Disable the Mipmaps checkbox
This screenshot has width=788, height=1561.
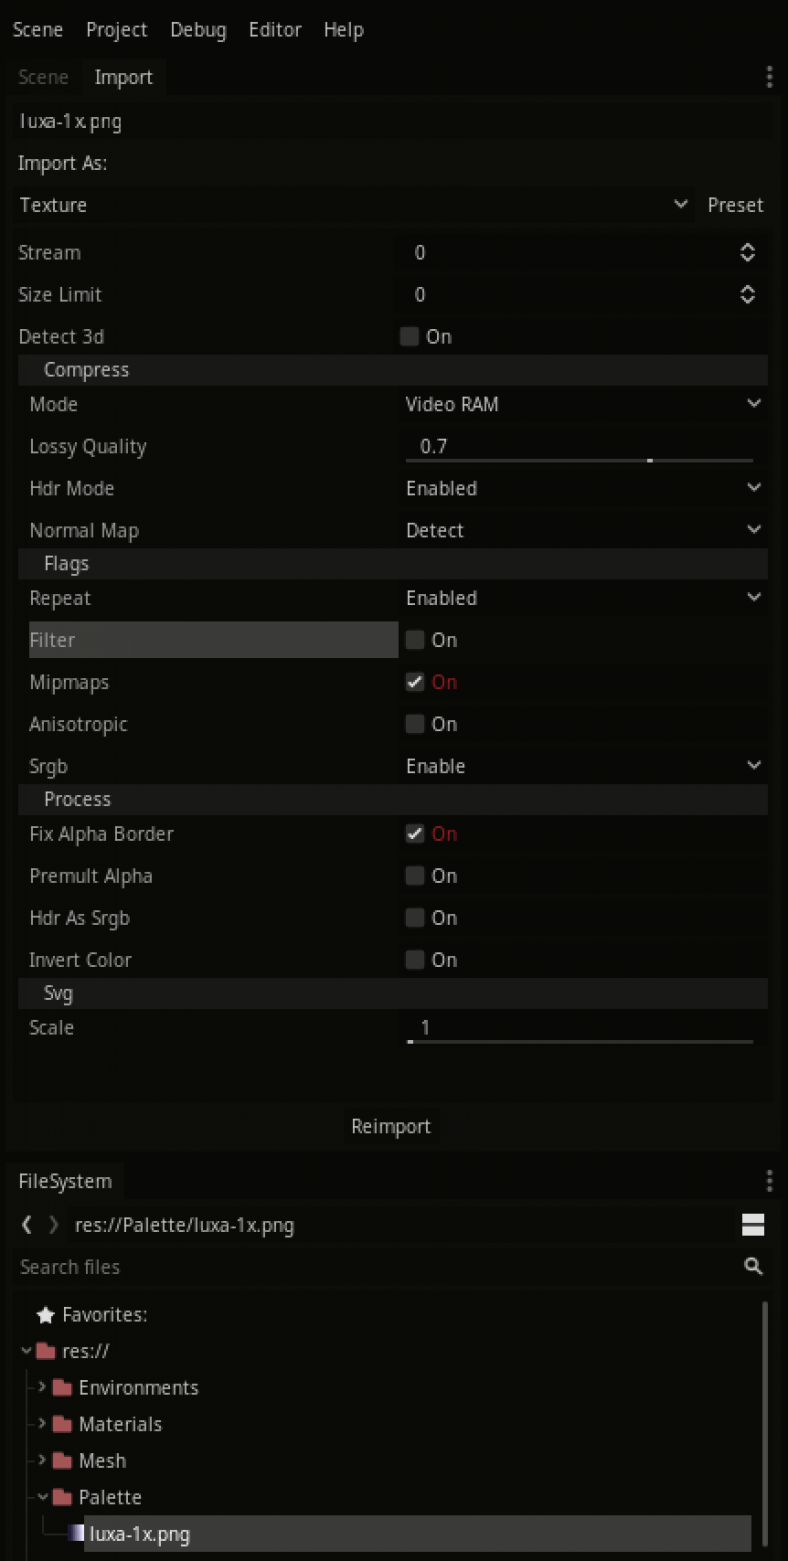coord(414,682)
